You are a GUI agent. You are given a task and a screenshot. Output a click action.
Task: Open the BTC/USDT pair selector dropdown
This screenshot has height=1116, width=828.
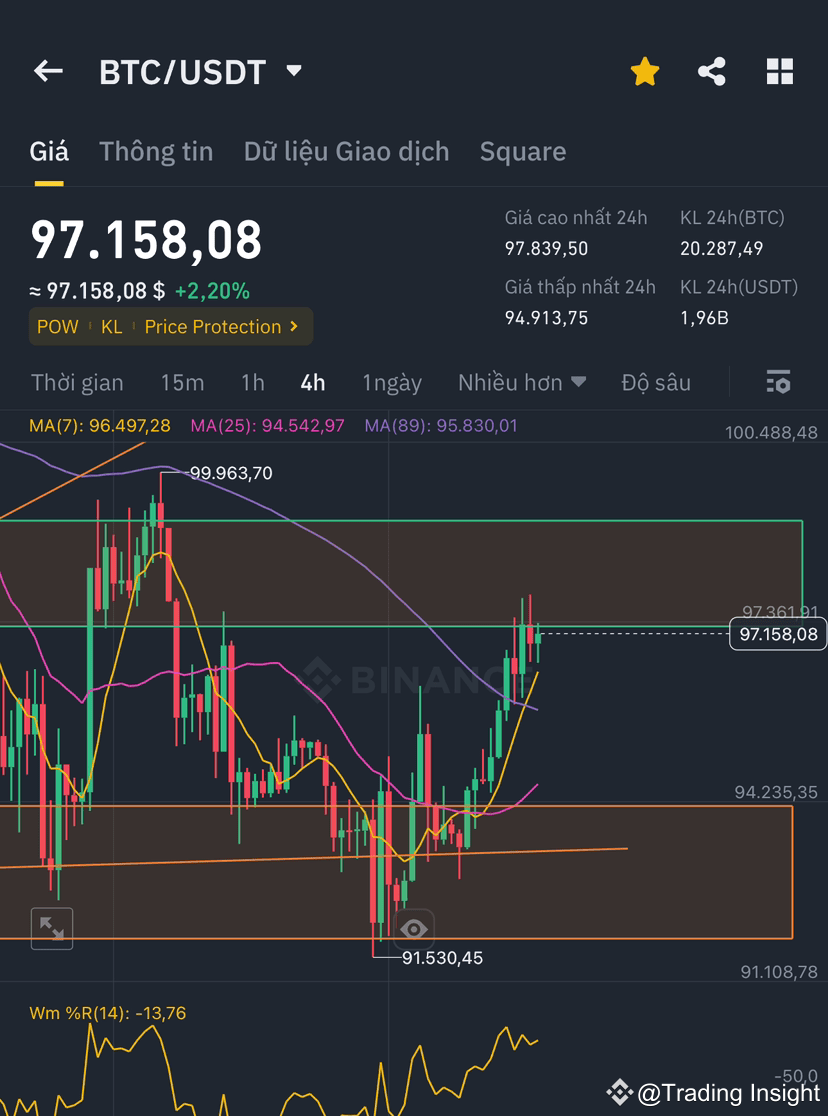[293, 70]
